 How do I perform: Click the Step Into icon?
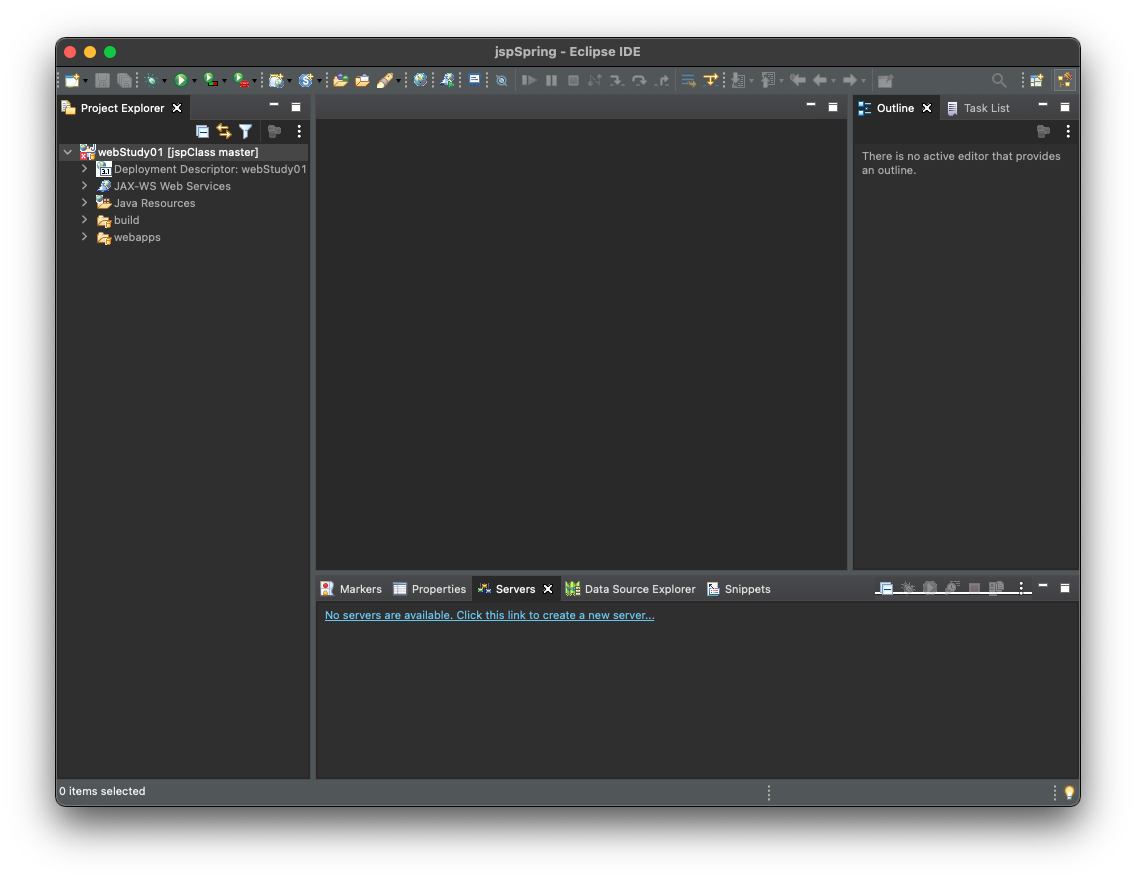(617, 80)
